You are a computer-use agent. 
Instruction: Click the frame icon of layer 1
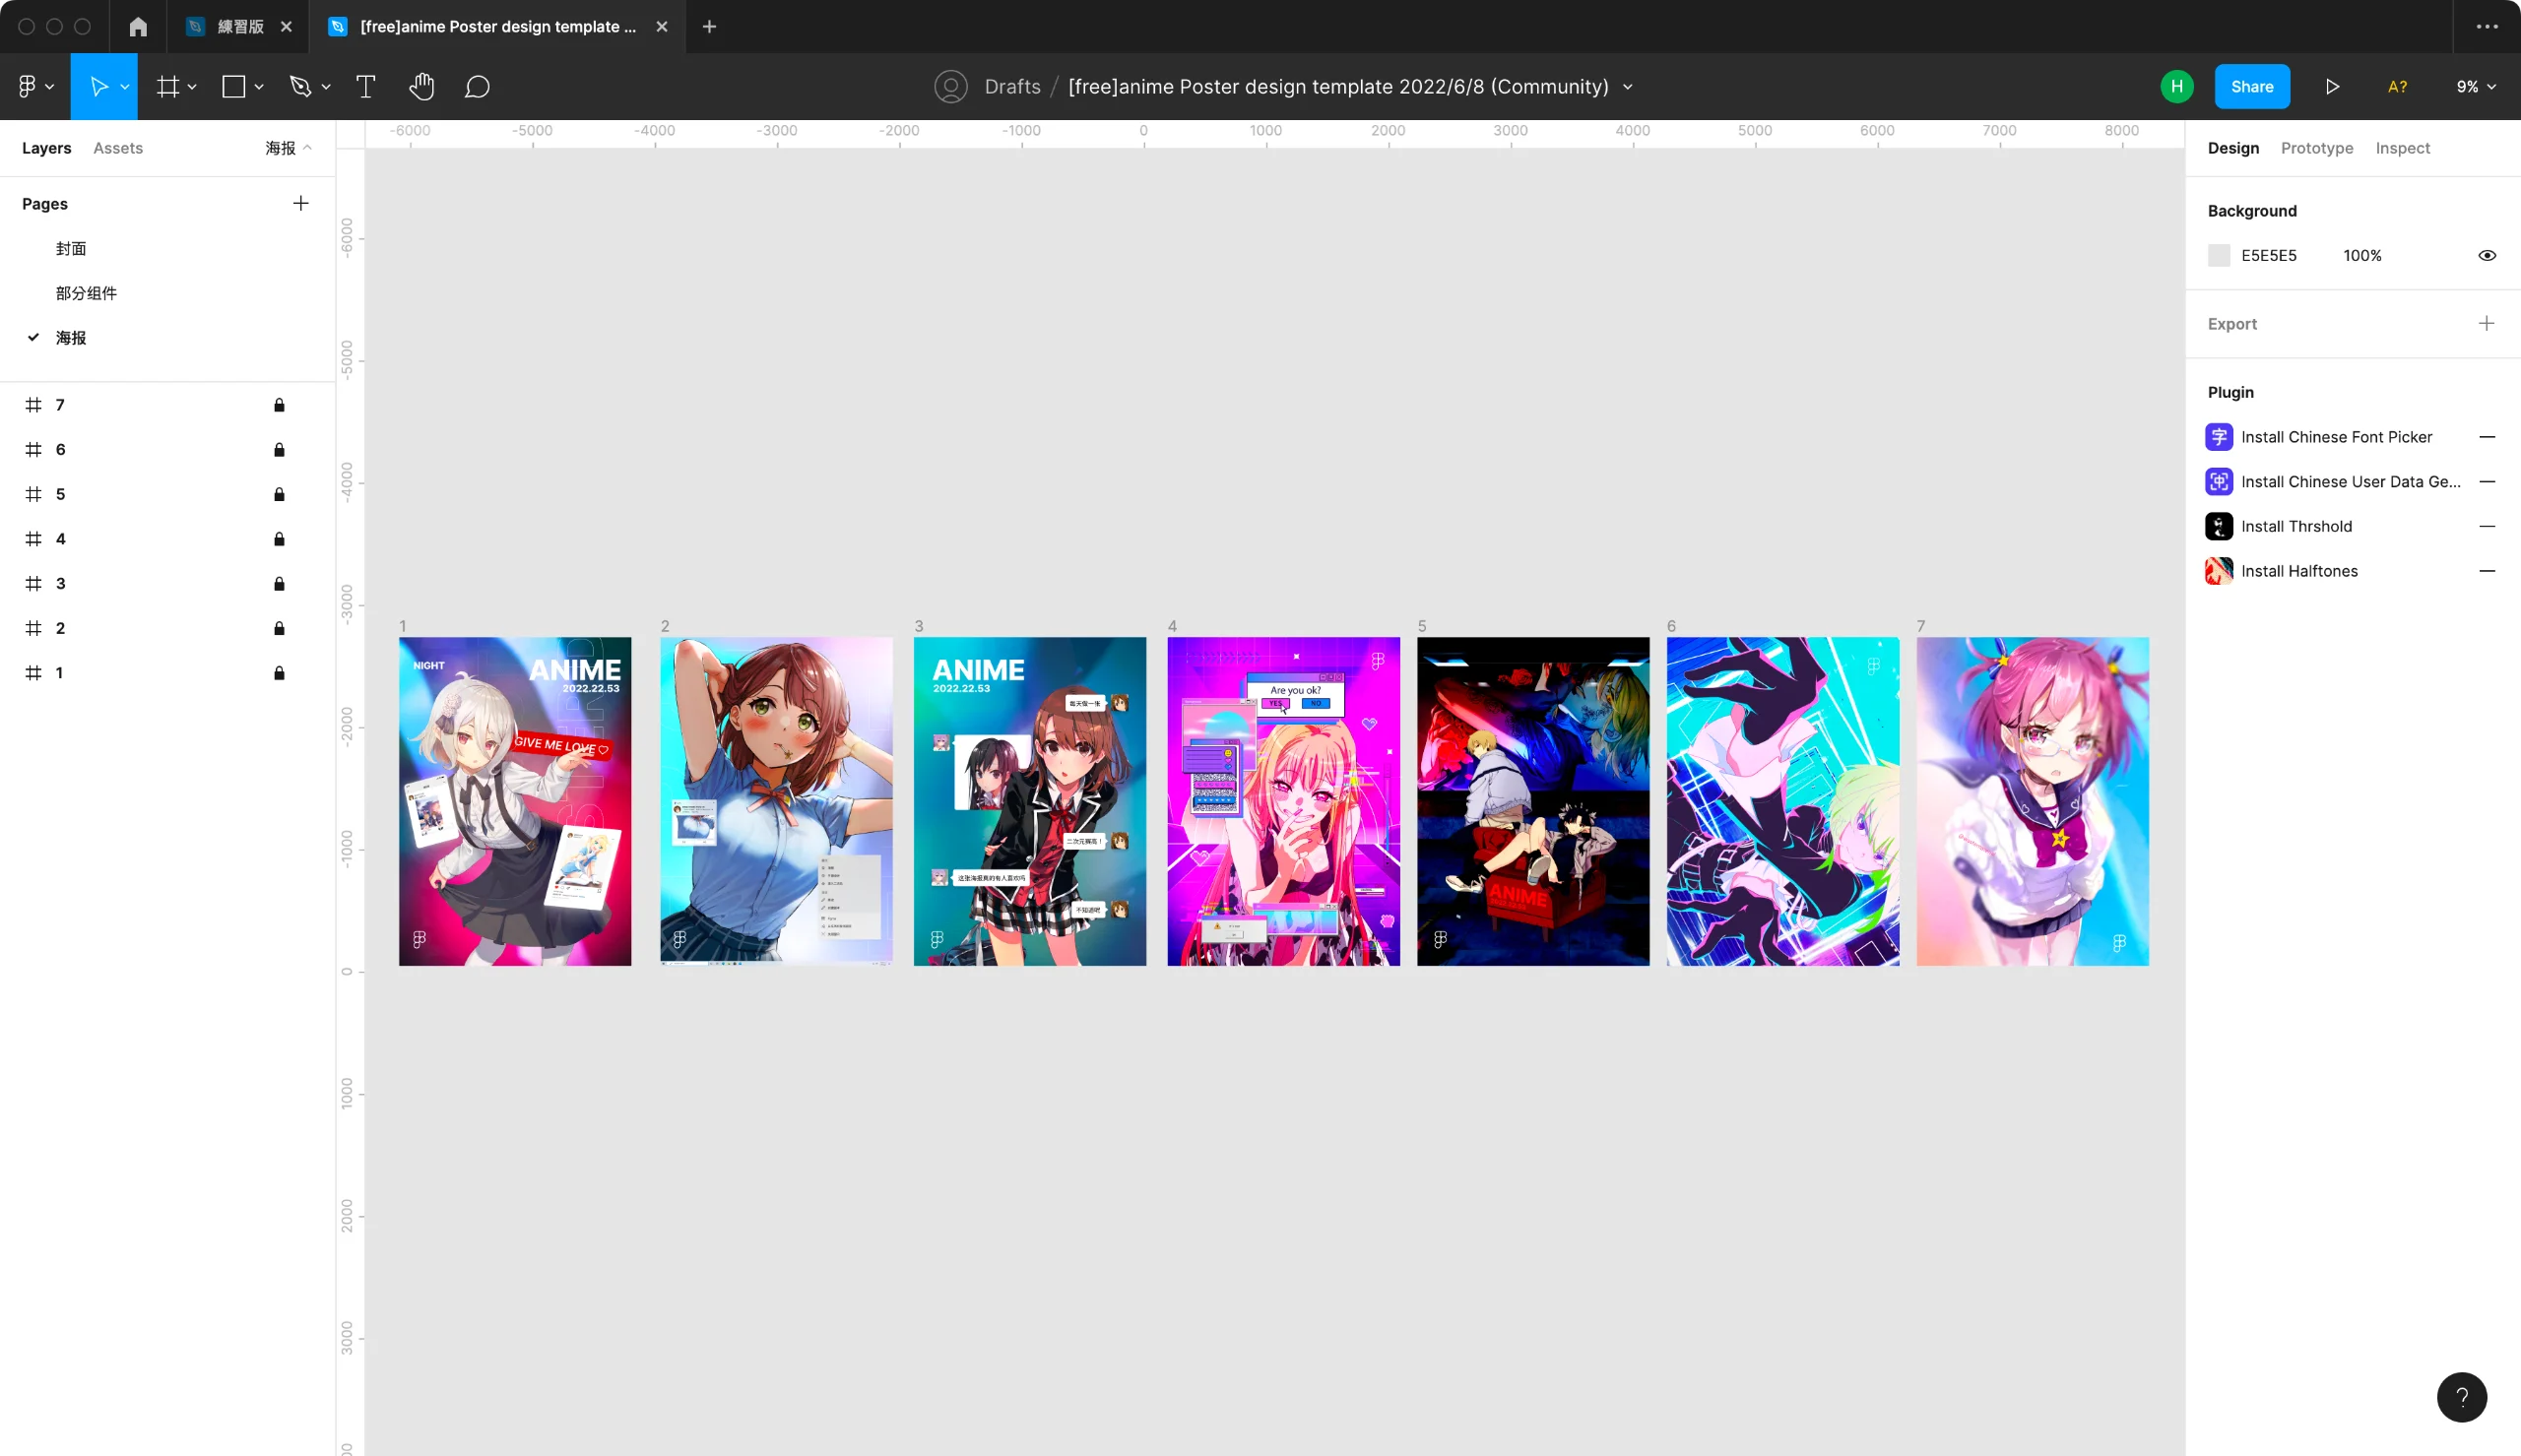click(x=34, y=673)
